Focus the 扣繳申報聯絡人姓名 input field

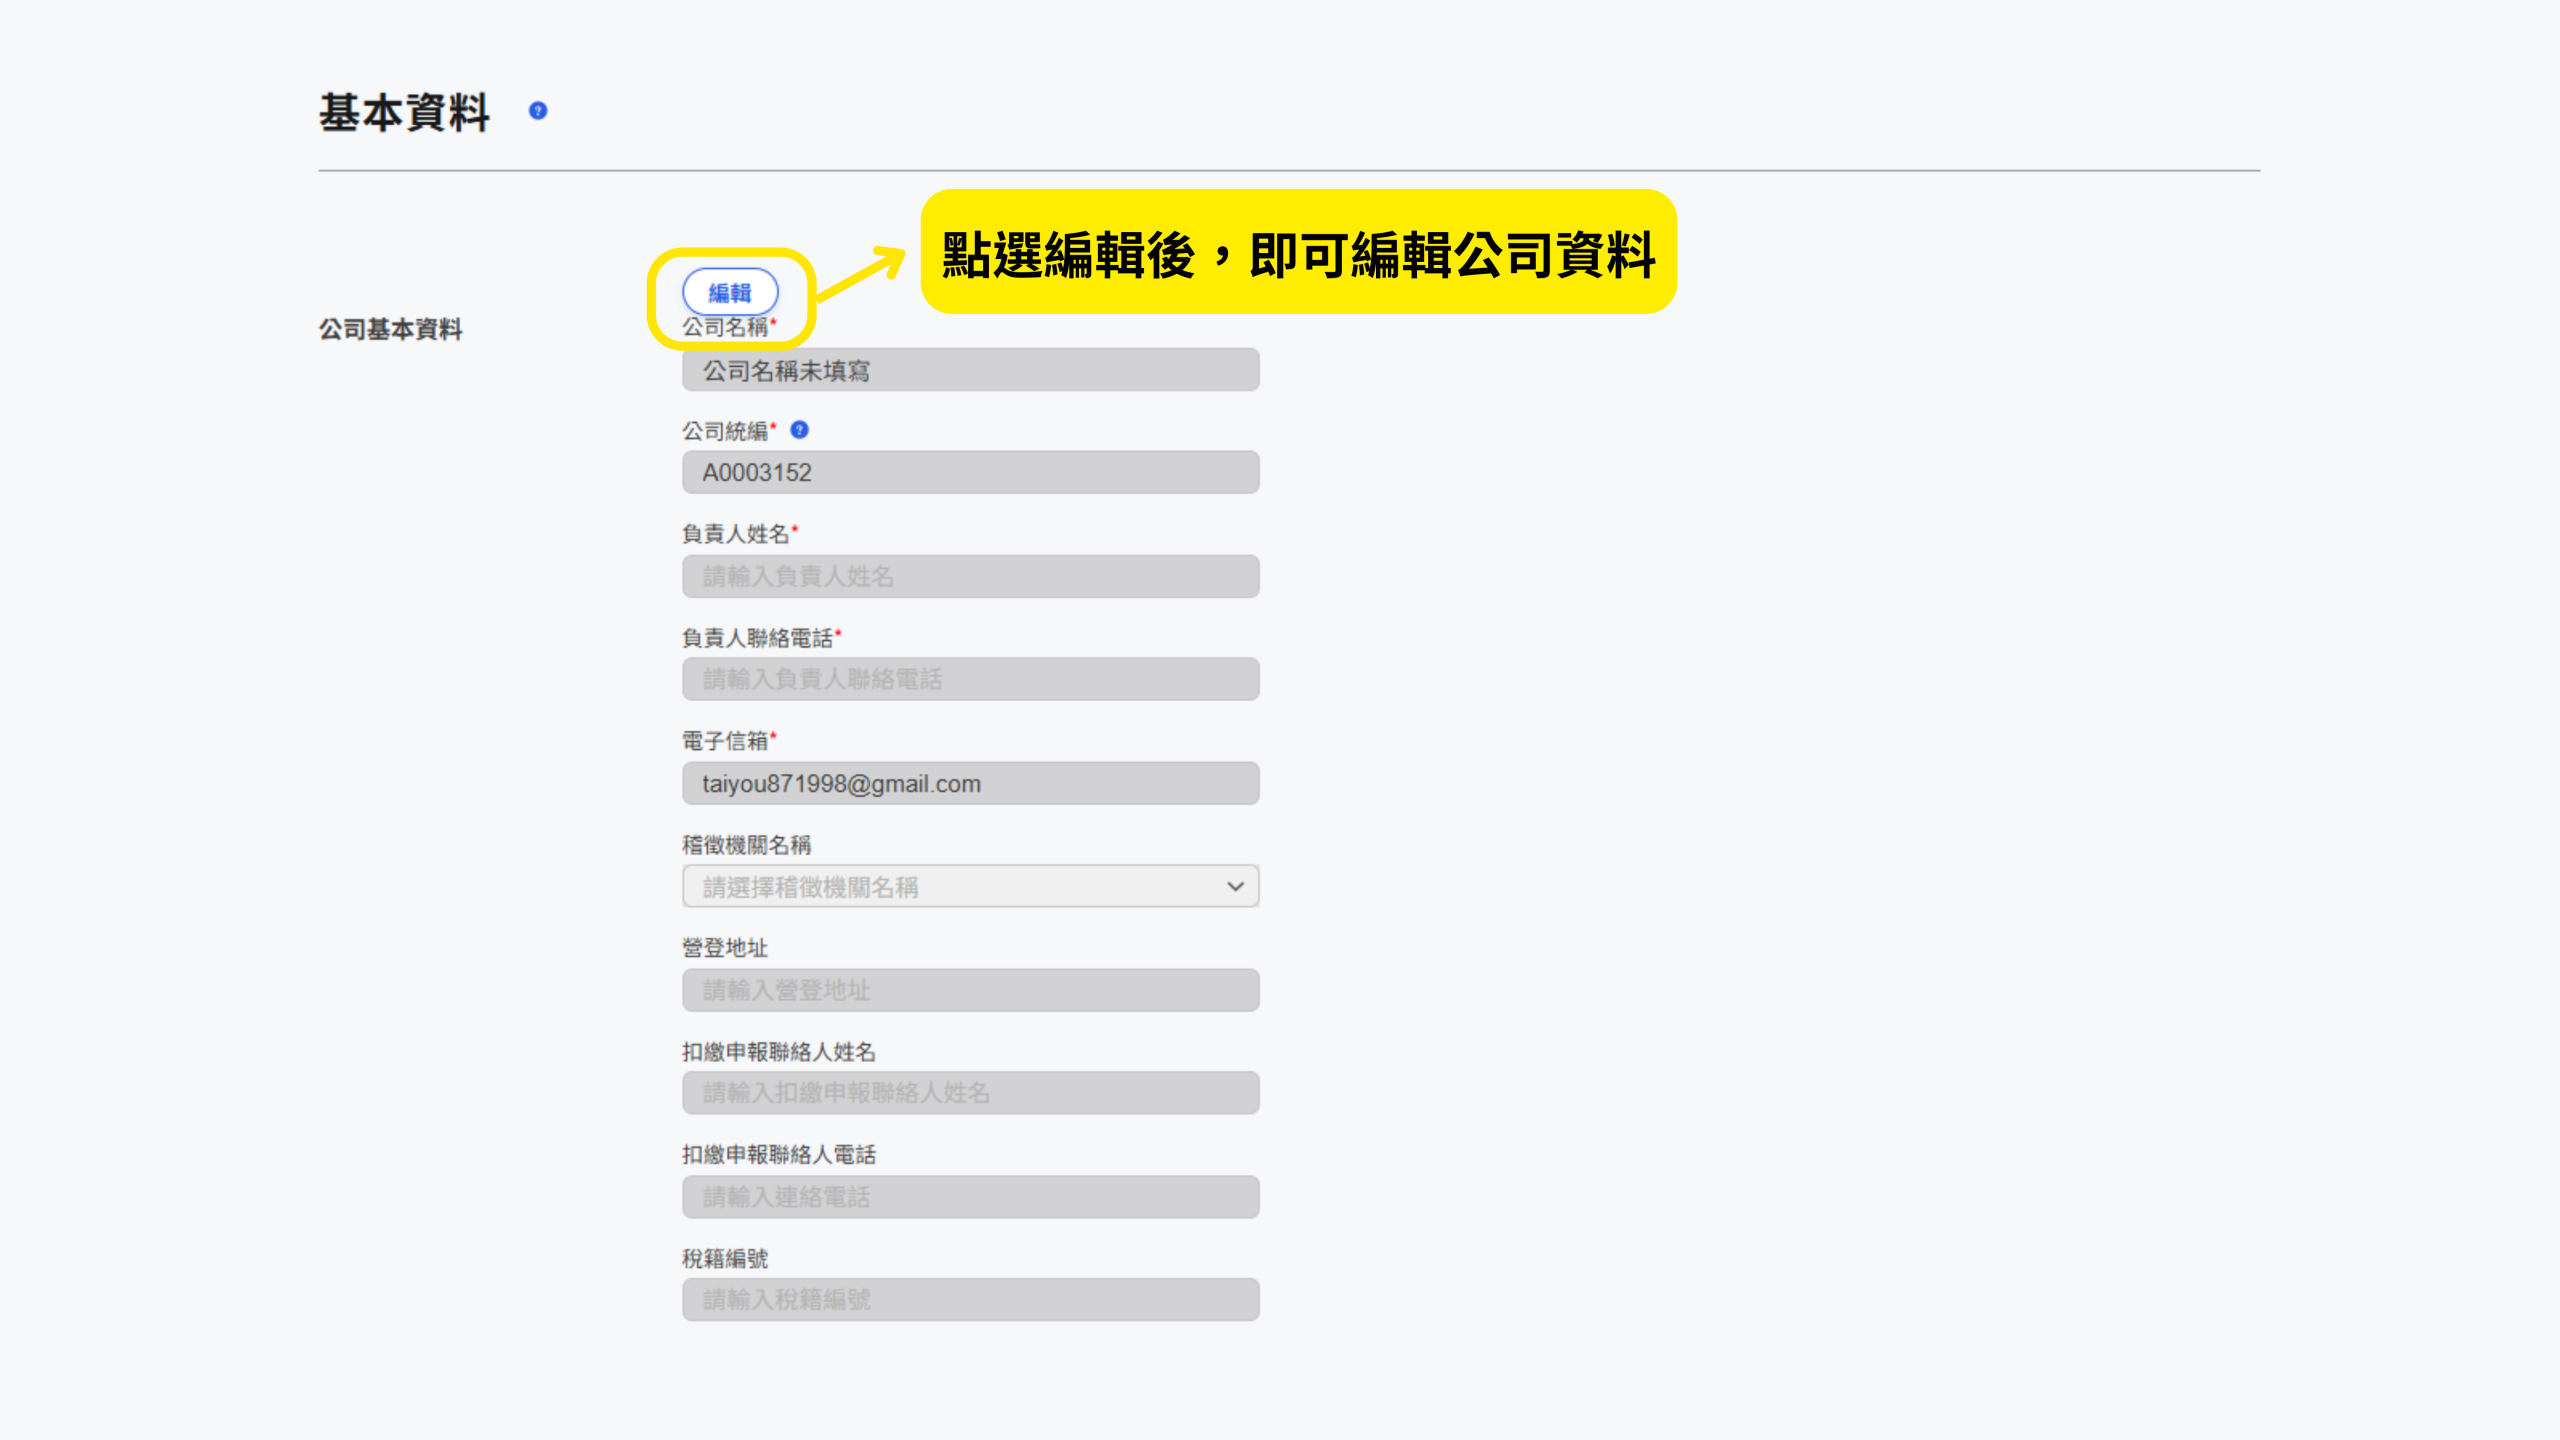(969, 1094)
